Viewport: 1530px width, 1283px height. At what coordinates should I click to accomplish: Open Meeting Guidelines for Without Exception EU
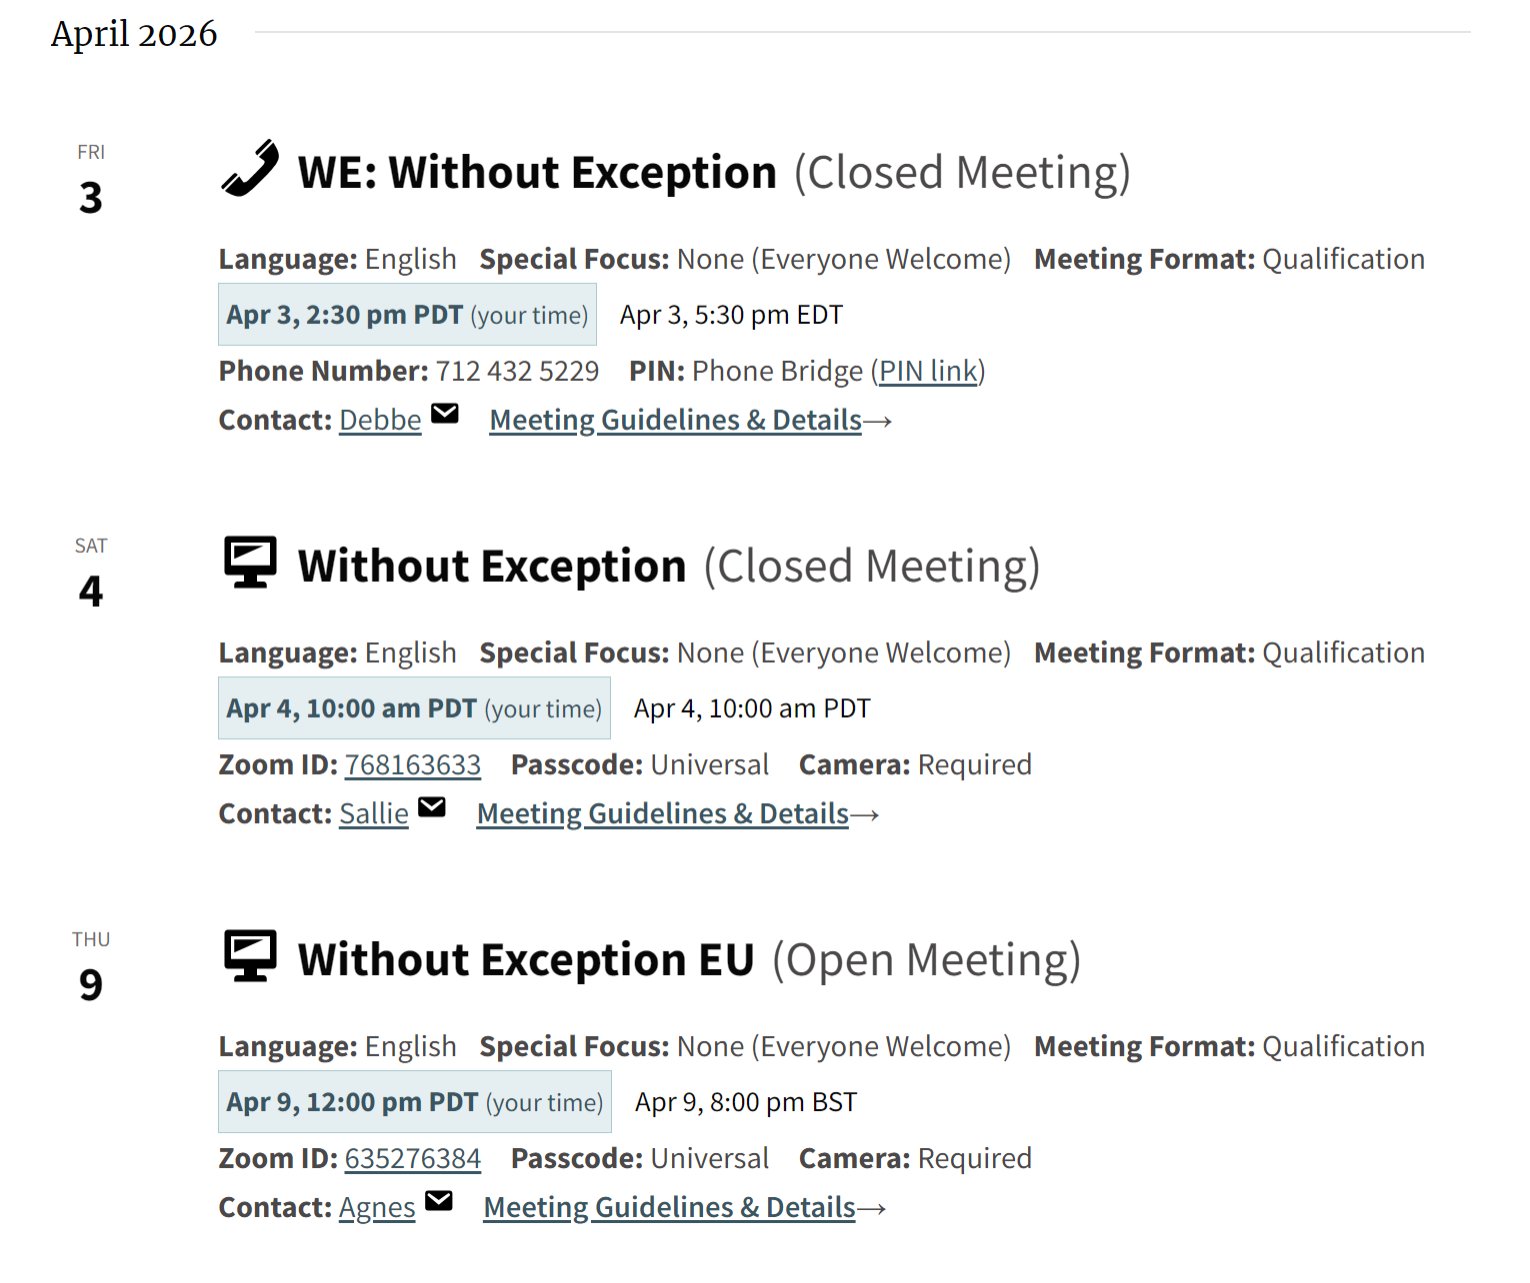point(668,1207)
